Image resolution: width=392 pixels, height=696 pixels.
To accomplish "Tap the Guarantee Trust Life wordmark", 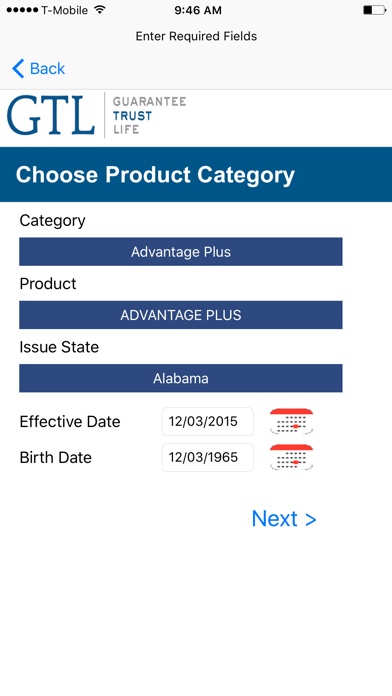I will pyautogui.click(x=149, y=115).
